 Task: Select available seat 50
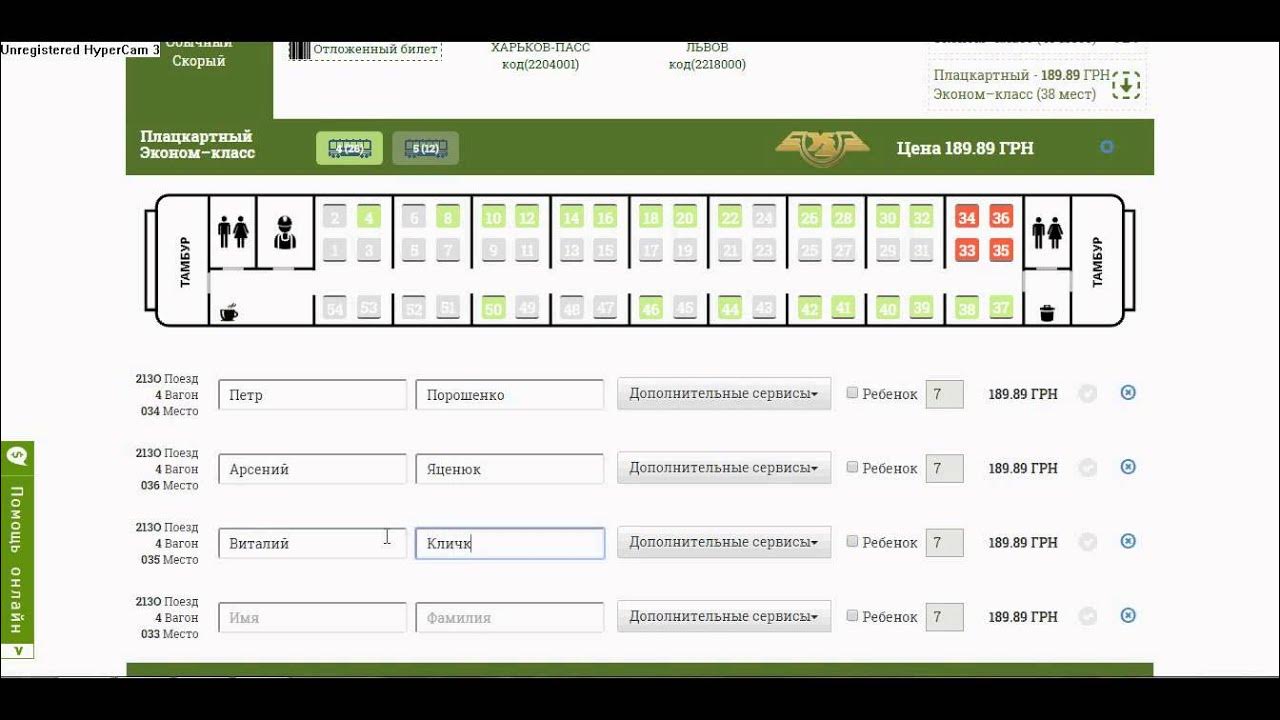coord(493,309)
